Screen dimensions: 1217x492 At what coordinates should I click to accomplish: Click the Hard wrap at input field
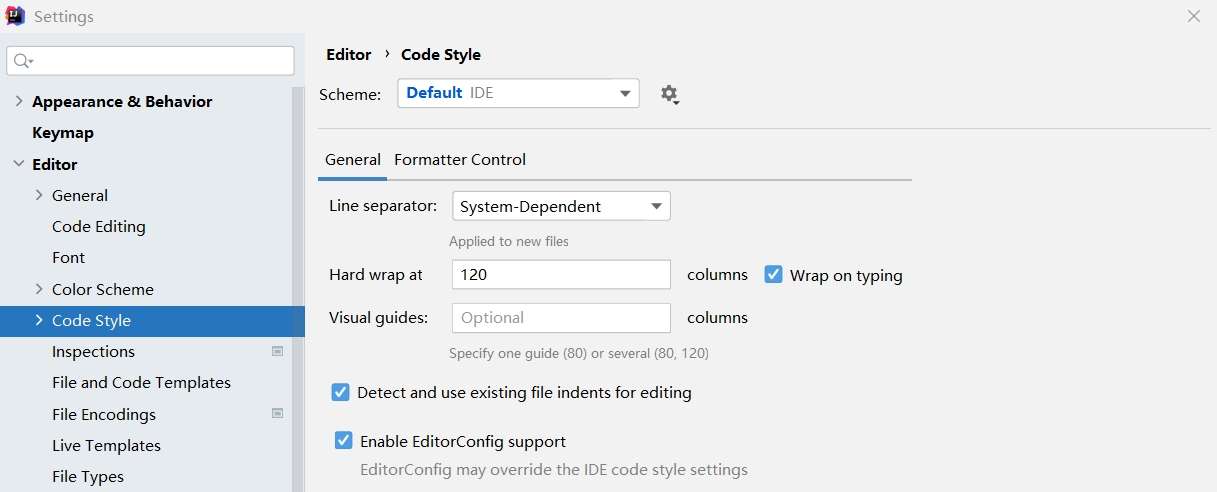coord(561,275)
